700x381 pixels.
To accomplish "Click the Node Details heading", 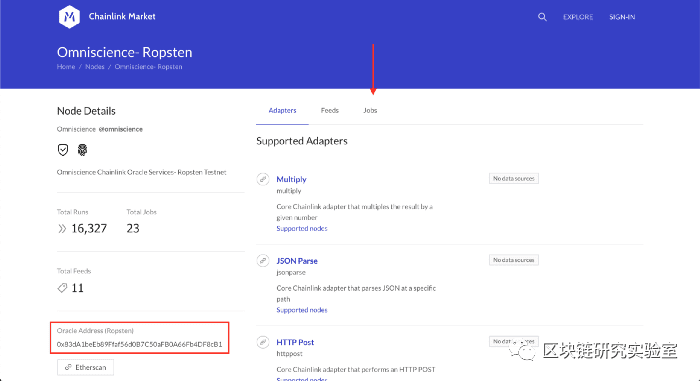I will pos(86,111).
